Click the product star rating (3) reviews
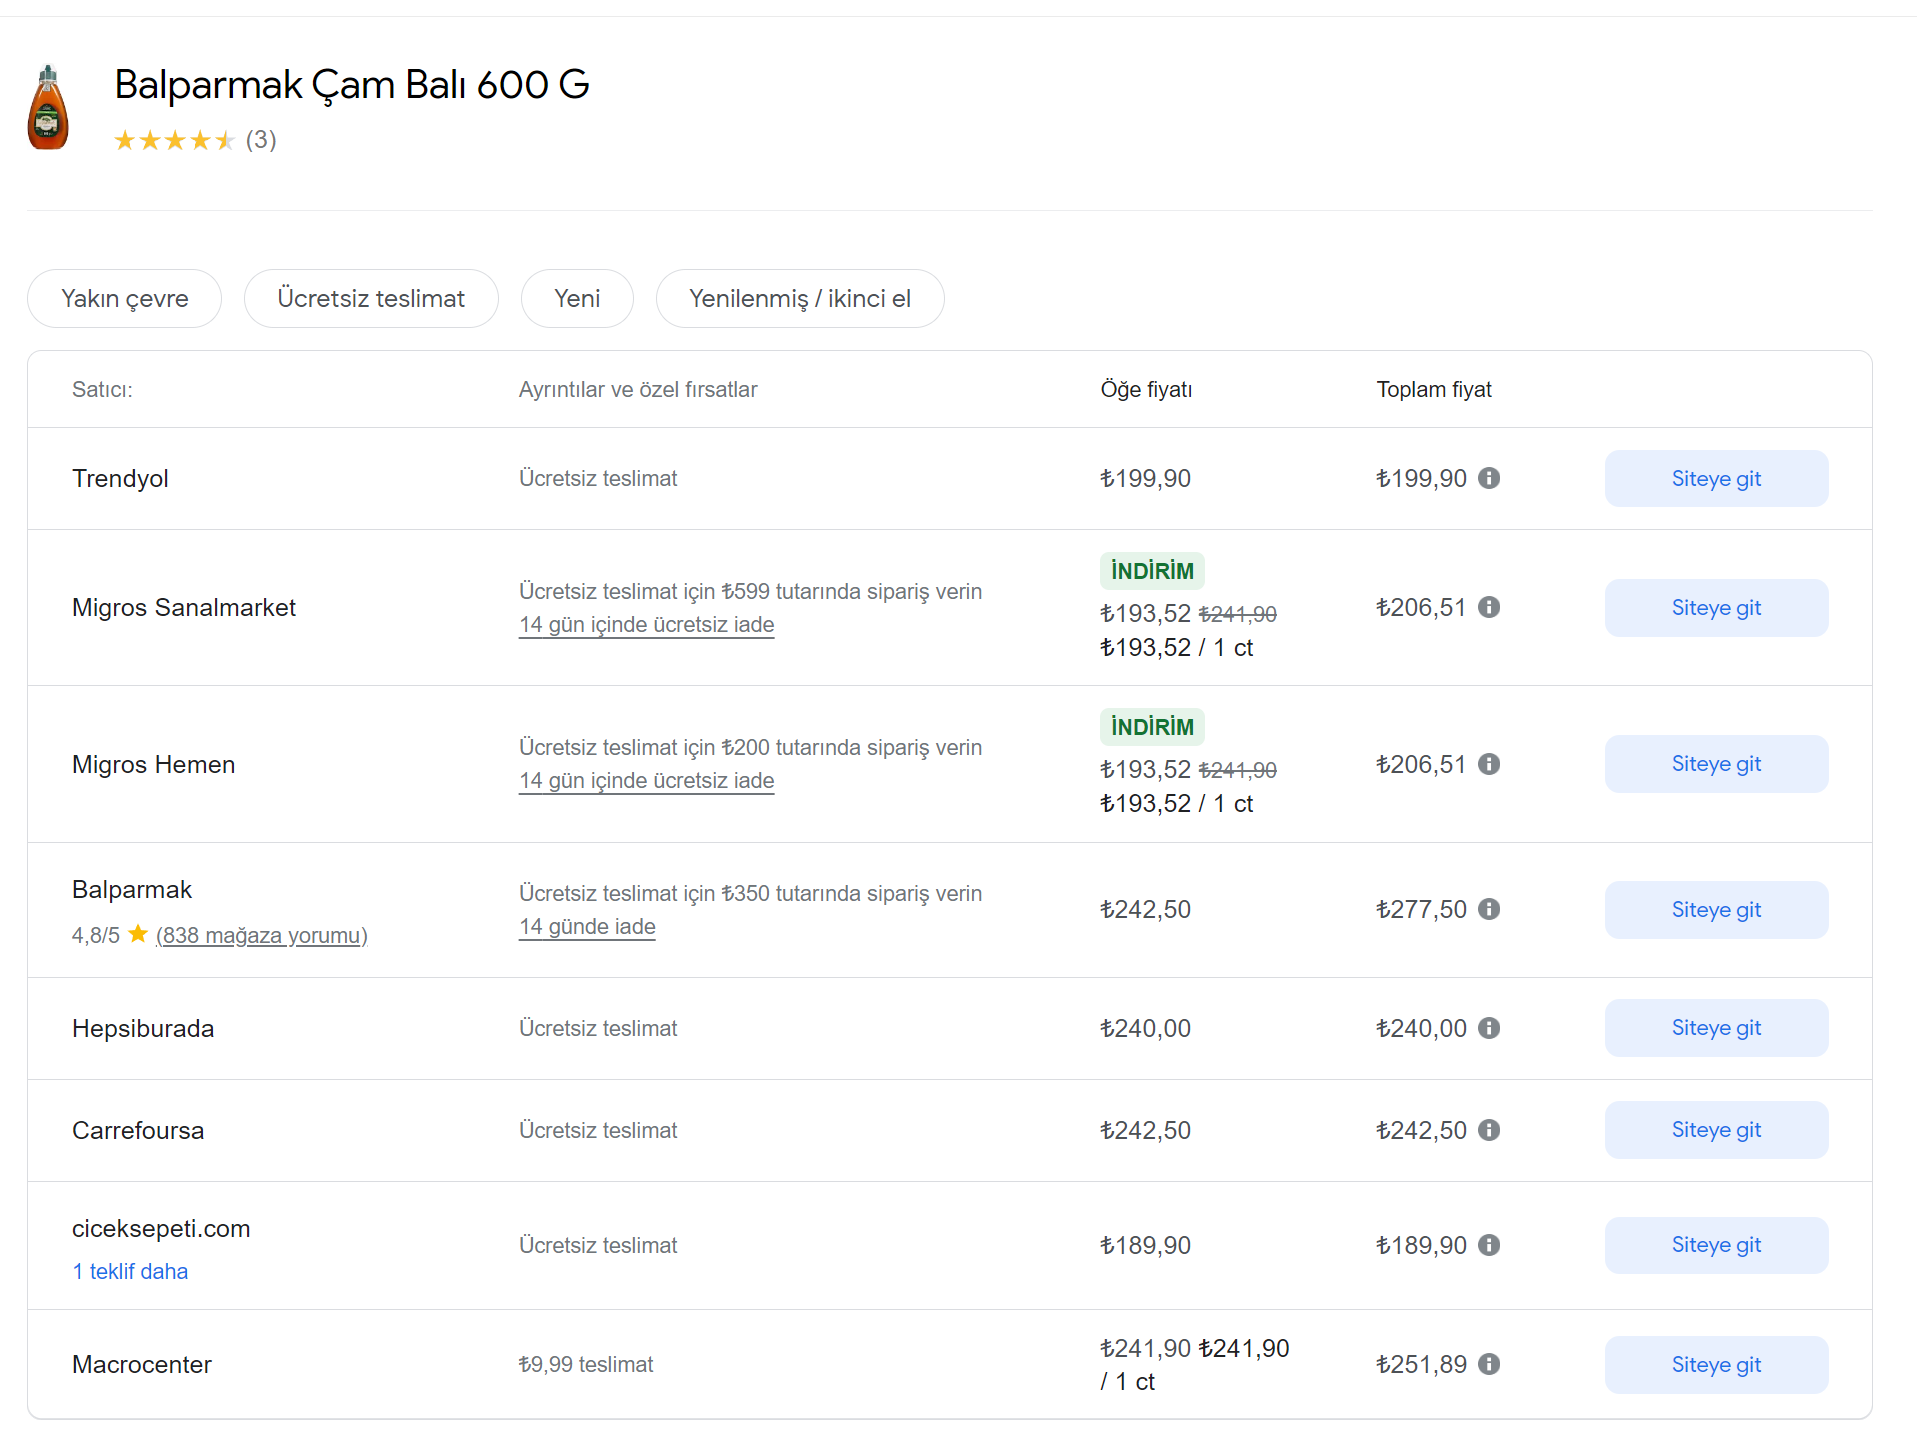Image resolution: width=1917 pixels, height=1441 pixels. pos(195,140)
